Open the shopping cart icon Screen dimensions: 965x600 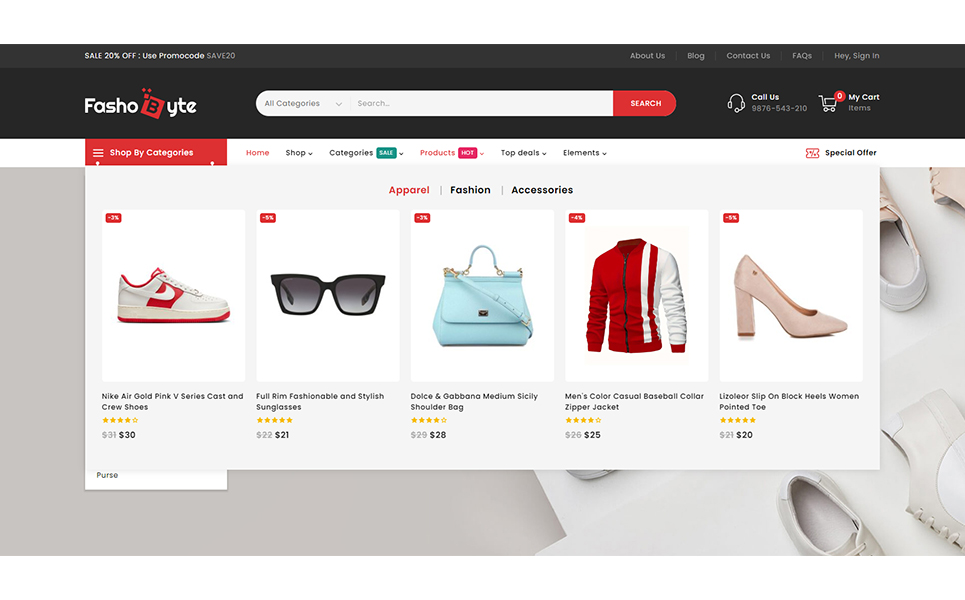(x=828, y=103)
